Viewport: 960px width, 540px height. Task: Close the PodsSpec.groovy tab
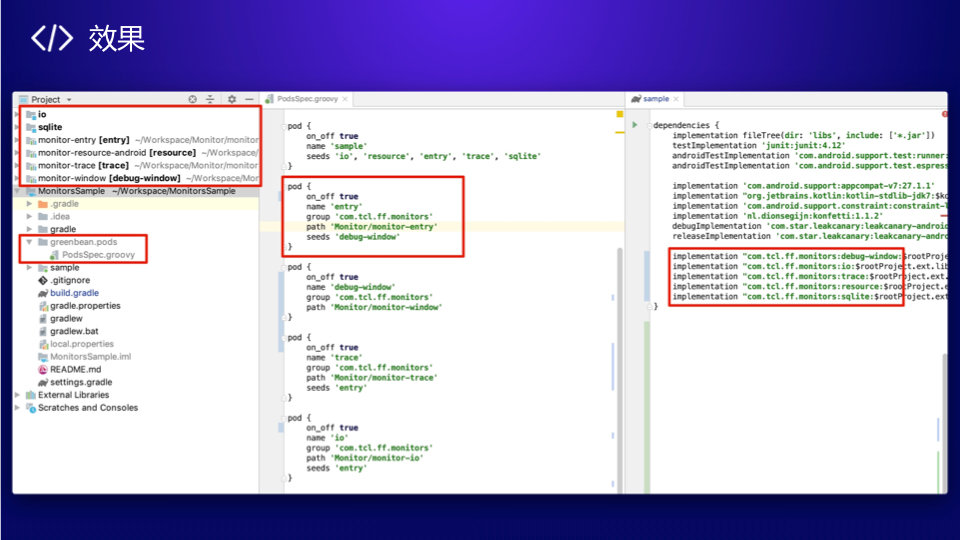pos(345,99)
